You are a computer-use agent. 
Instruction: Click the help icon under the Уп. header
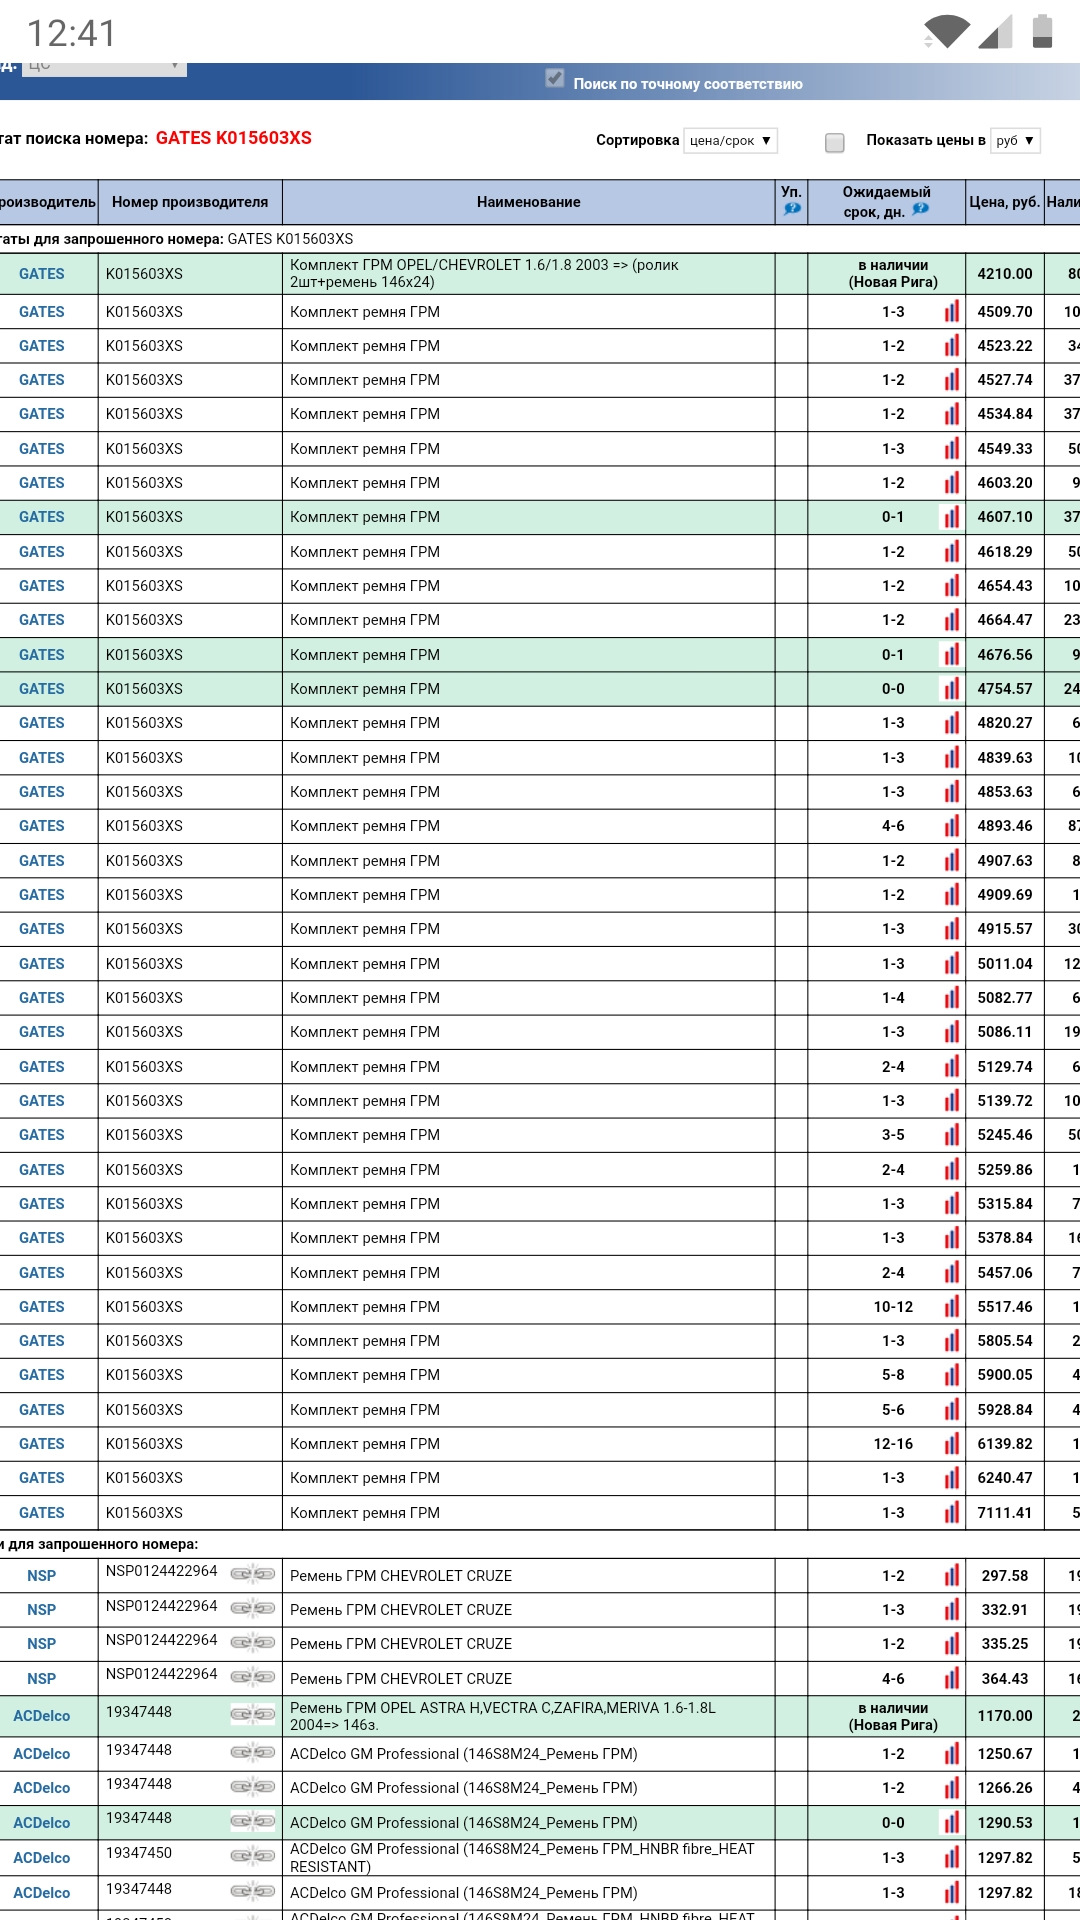[x=792, y=209]
